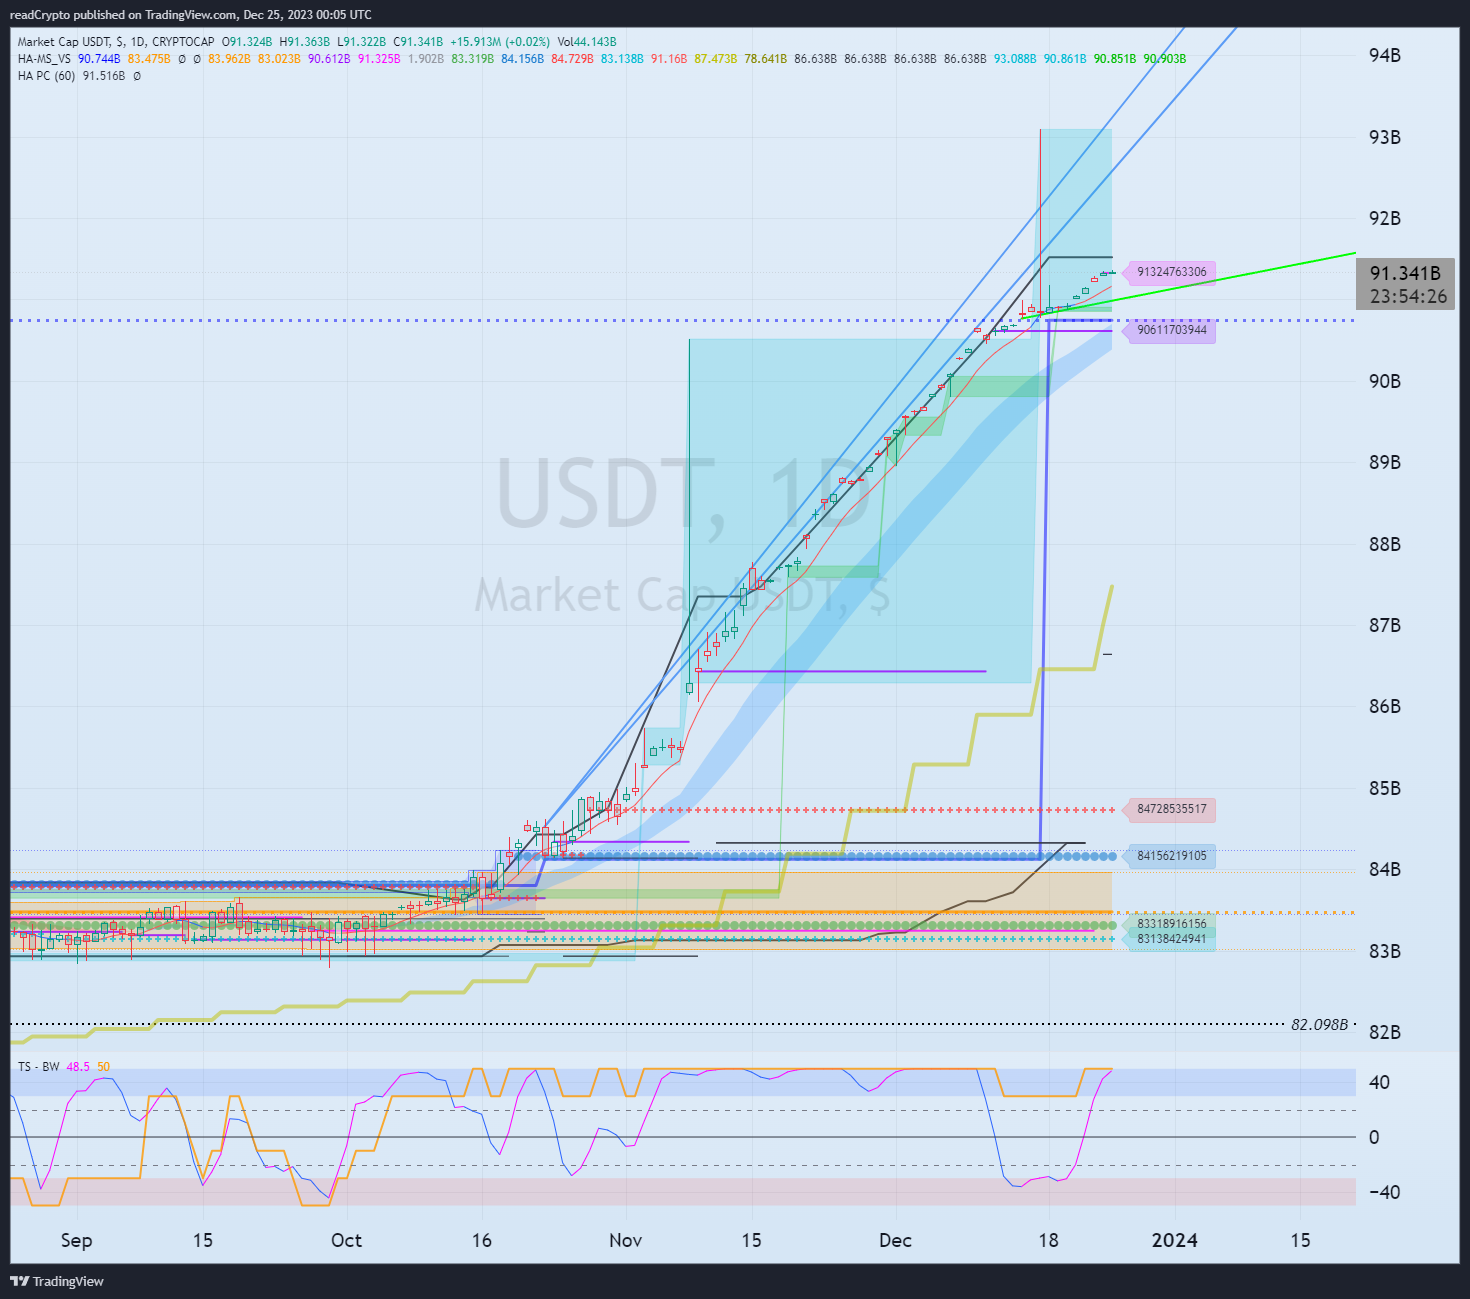Click the current price tag 91.341B
Viewport: 1470px width, 1299px height.
point(1405,273)
